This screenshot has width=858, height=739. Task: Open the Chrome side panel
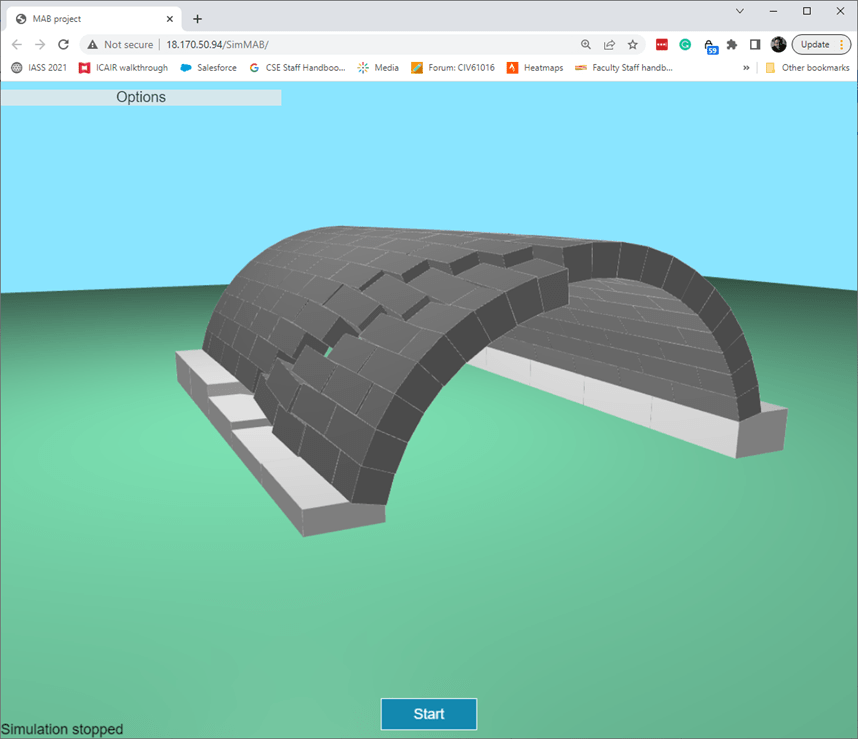pyautogui.click(x=755, y=45)
